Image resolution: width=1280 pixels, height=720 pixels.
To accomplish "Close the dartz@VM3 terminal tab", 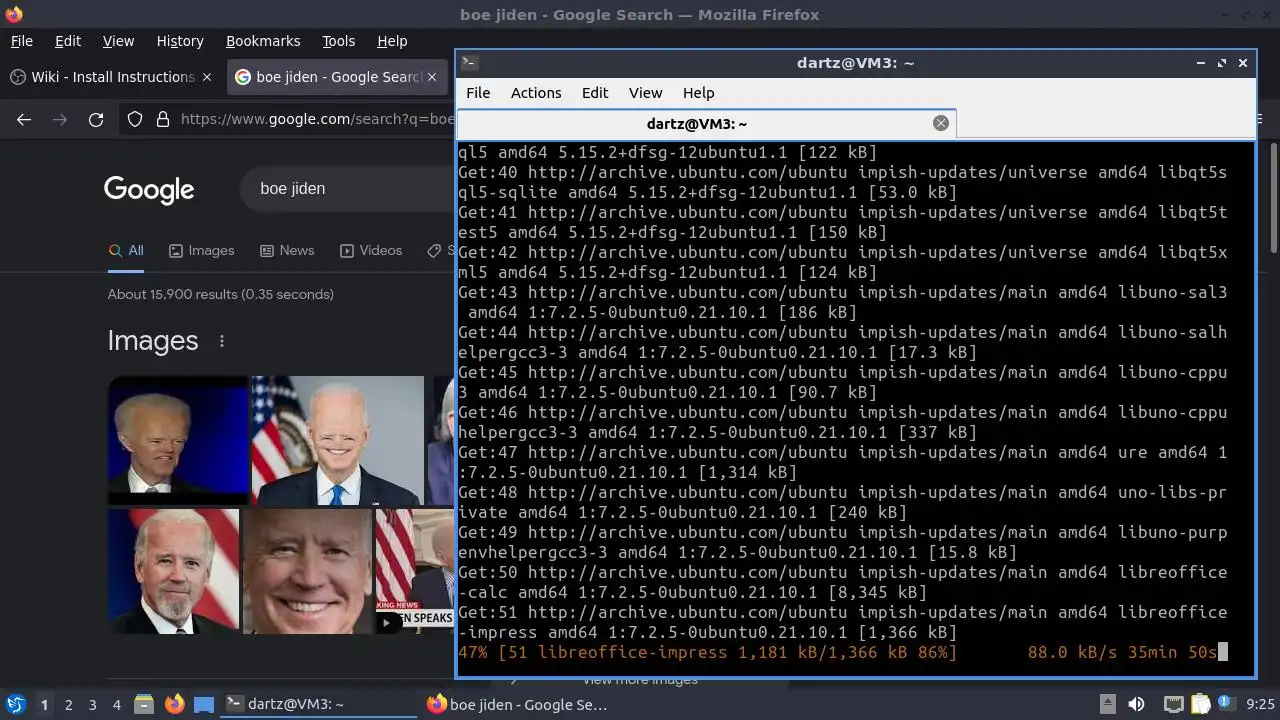I will 940,123.
